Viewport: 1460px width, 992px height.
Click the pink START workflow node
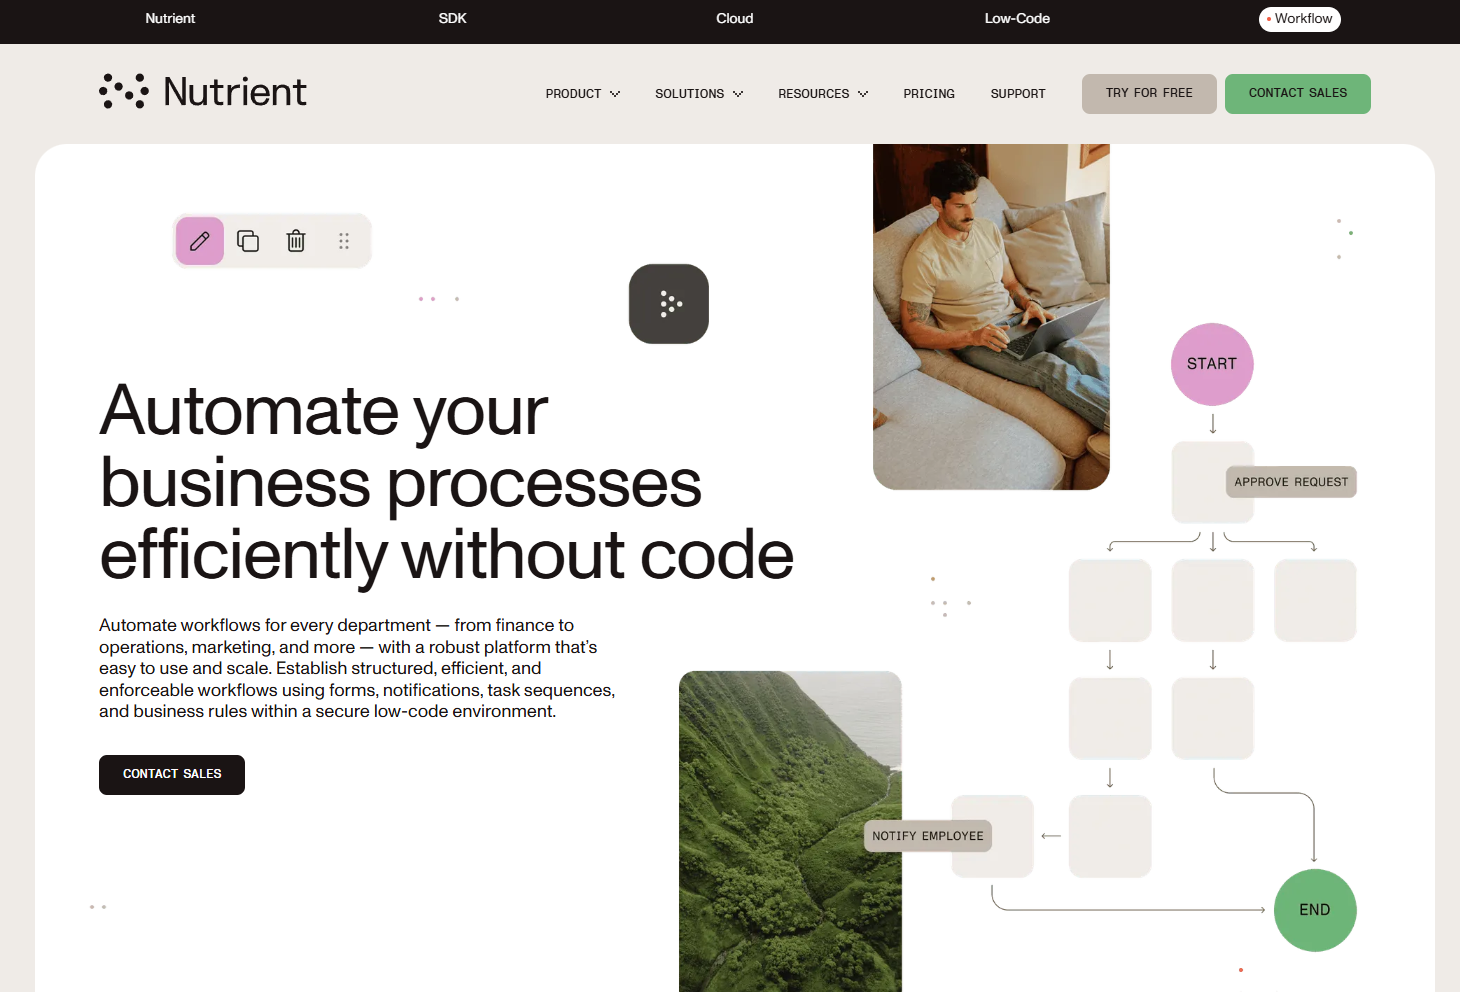[x=1212, y=364]
